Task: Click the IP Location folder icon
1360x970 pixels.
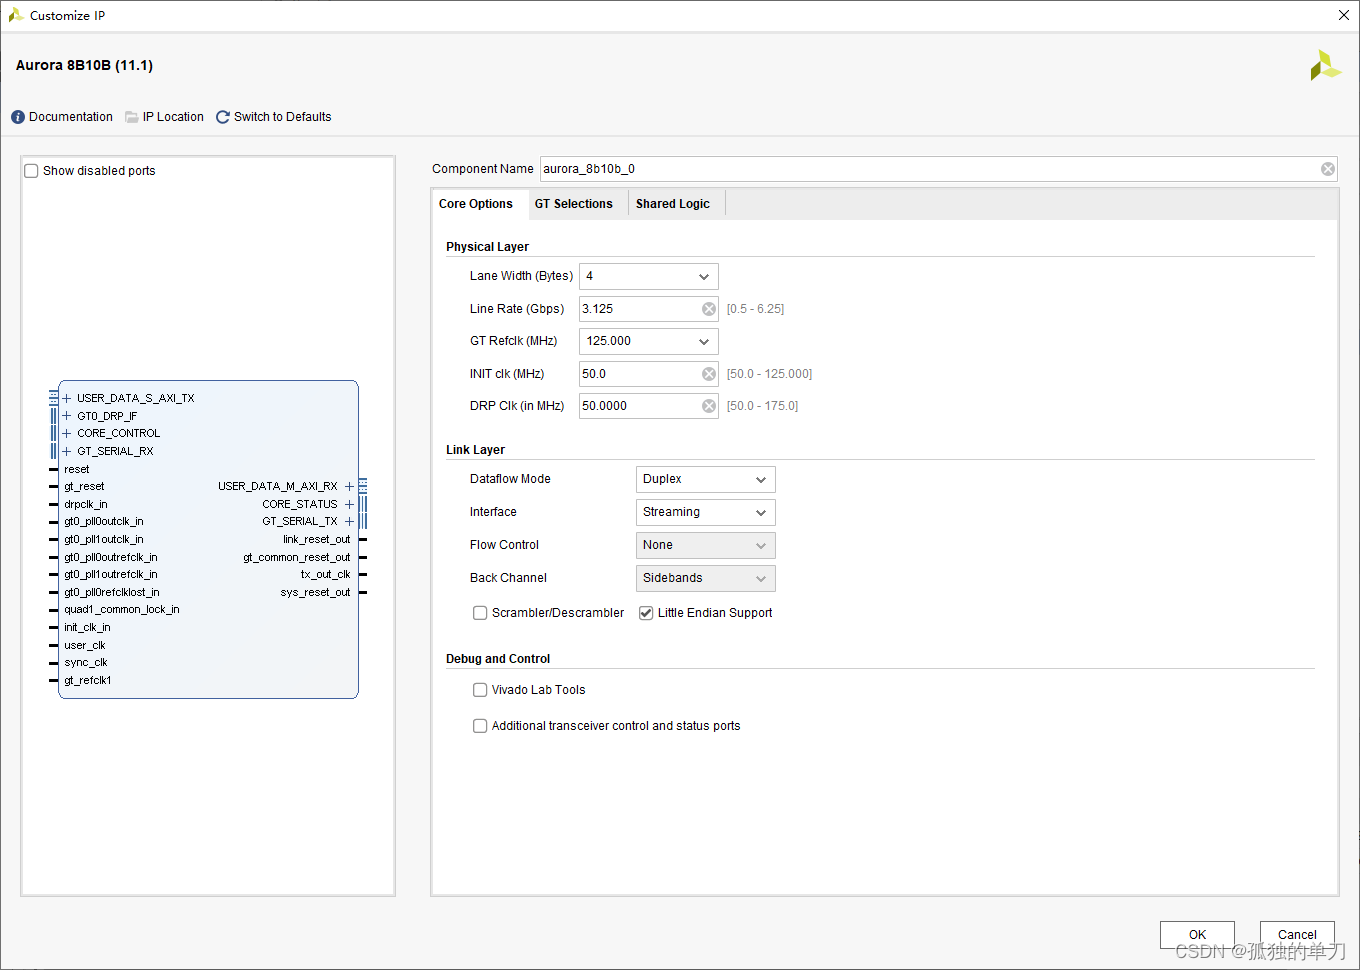Action: [132, 117]
